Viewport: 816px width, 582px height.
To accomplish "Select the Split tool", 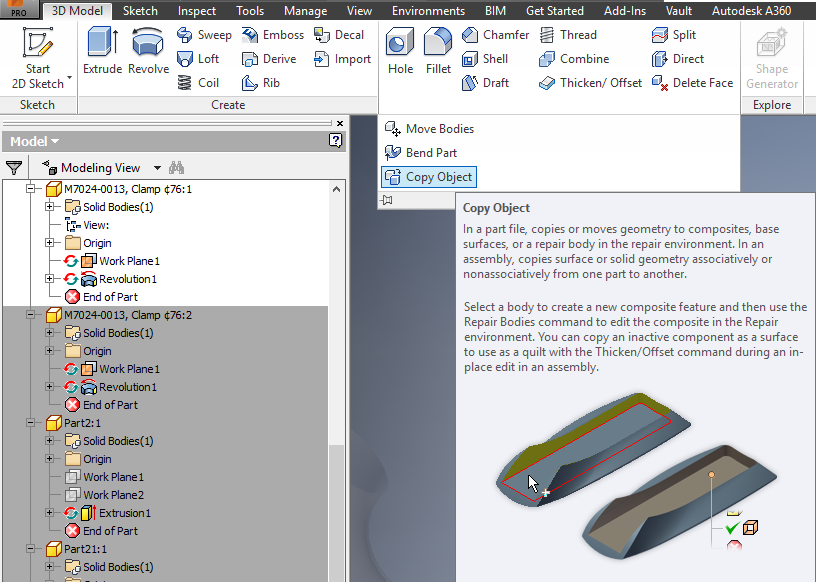I will click(673, 35).
